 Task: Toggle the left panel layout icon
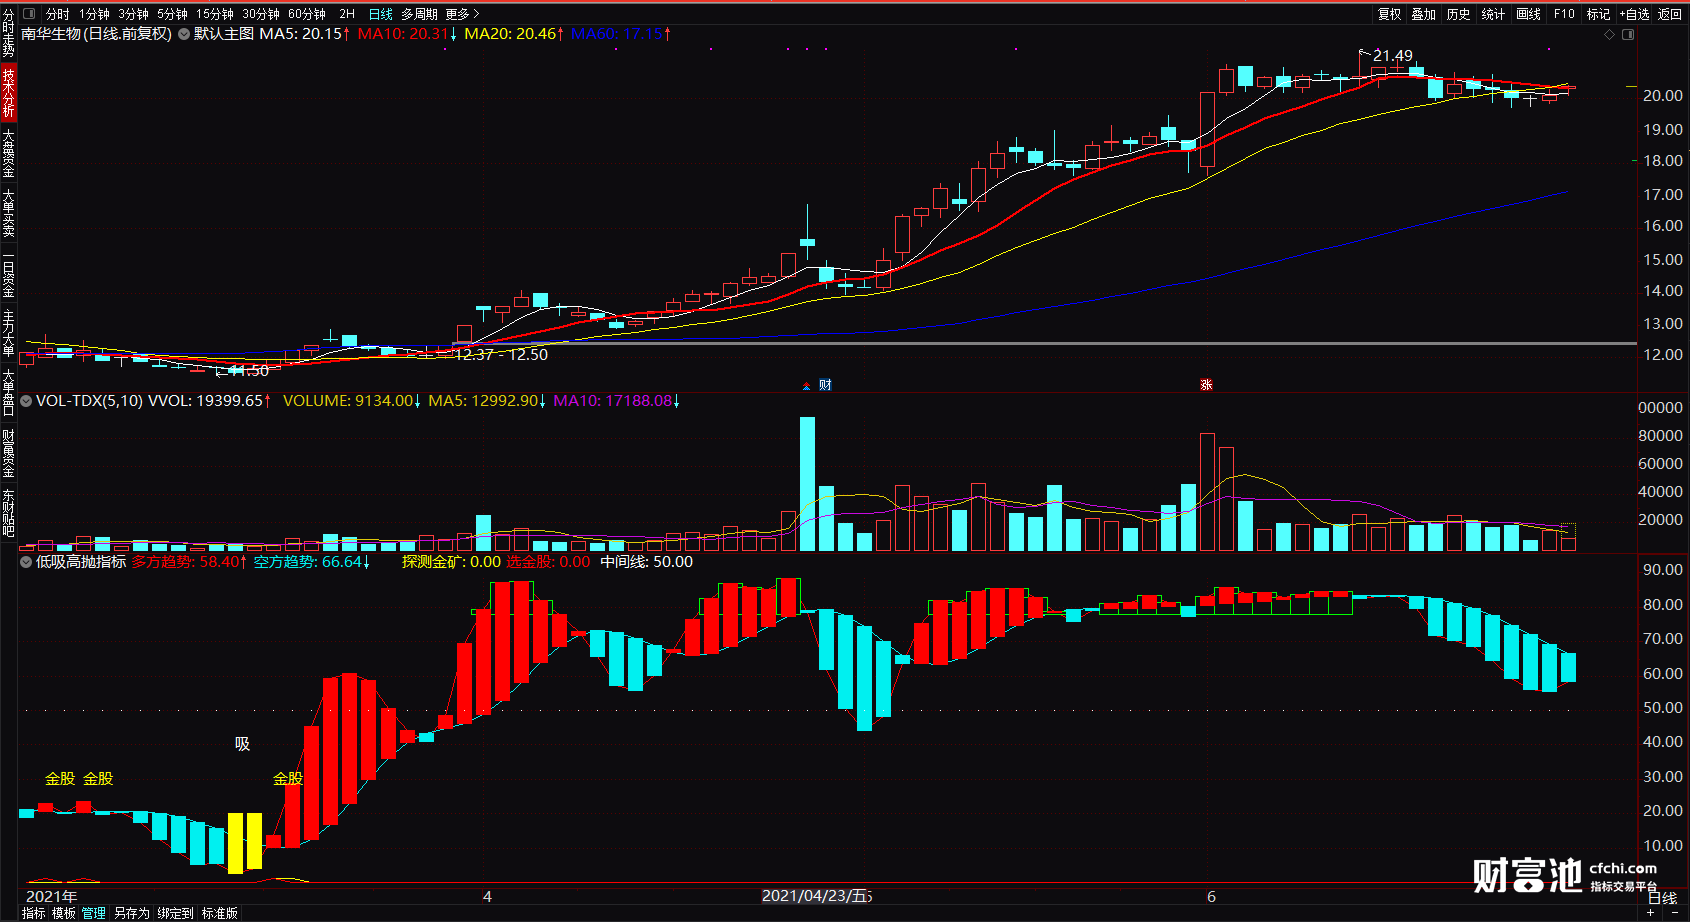[x=28, y=14]
